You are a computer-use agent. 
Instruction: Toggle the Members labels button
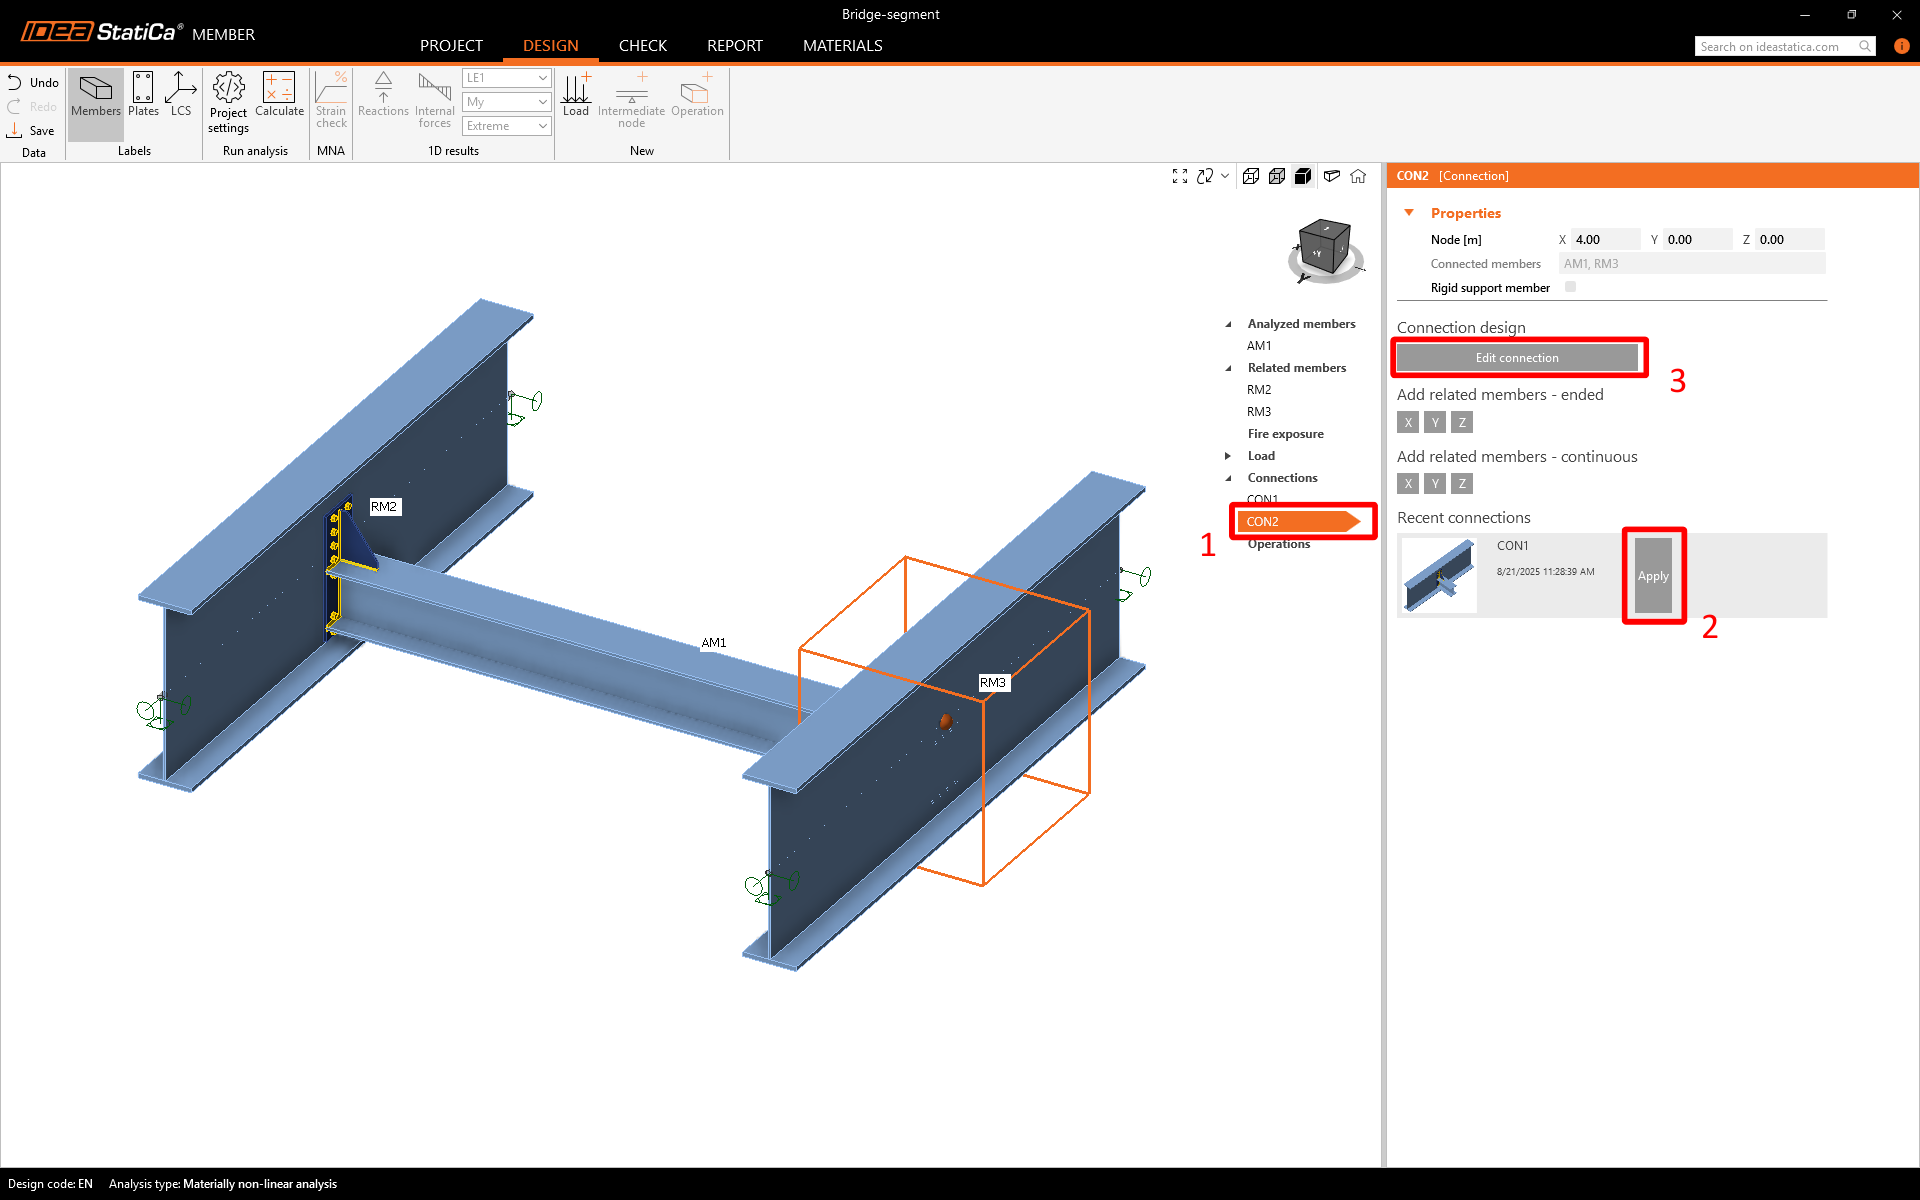[x=96, y=96]
